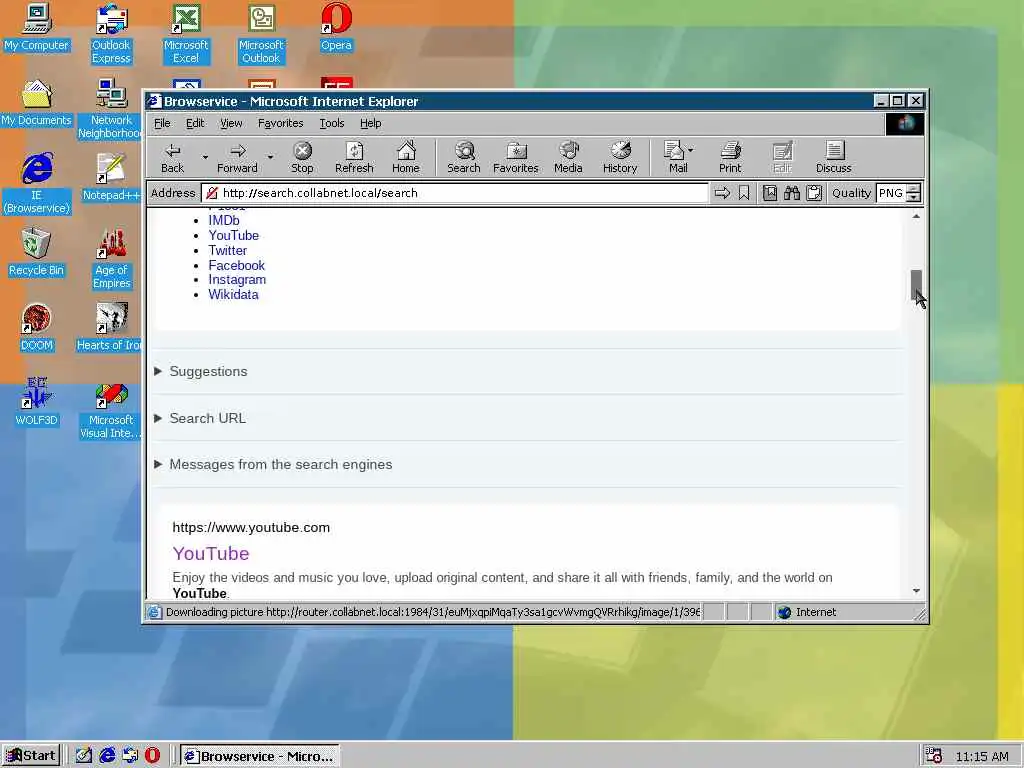
Task: Select the Notepad++ desktop icon
Action: [x=111, y=177]
